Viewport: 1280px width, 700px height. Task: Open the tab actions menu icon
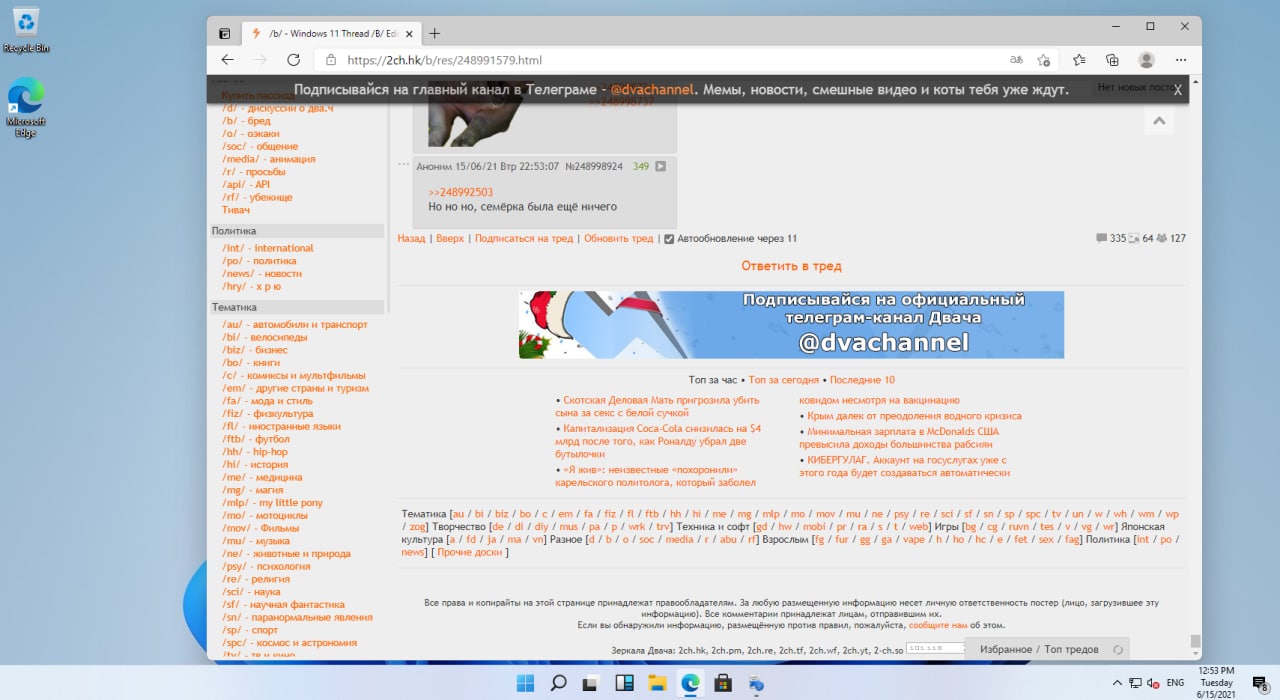225,33
